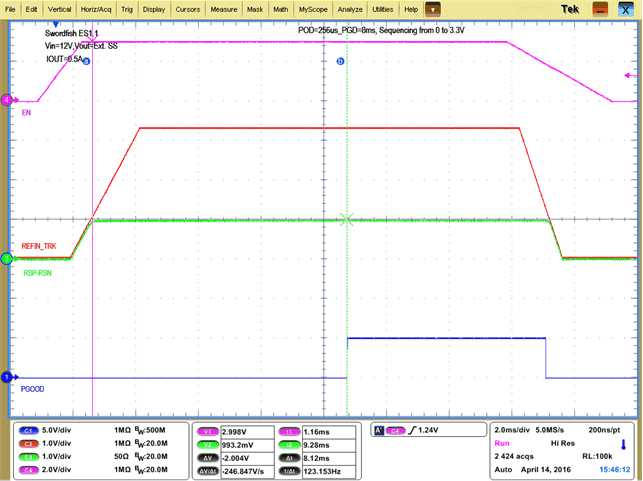
Task: Click the t1 cursor time badge
Action: (x=289, y=432)
